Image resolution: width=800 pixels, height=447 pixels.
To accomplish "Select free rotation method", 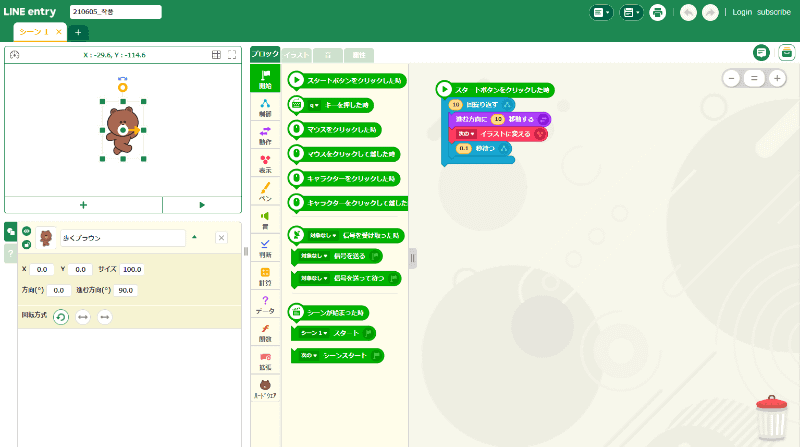I will pyautogui.click(x=61, y=317).
